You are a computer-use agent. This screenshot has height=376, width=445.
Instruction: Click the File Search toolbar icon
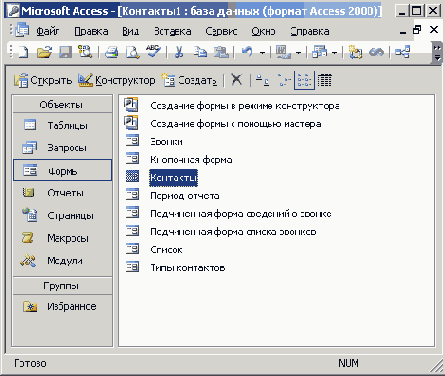pos(85,52)
